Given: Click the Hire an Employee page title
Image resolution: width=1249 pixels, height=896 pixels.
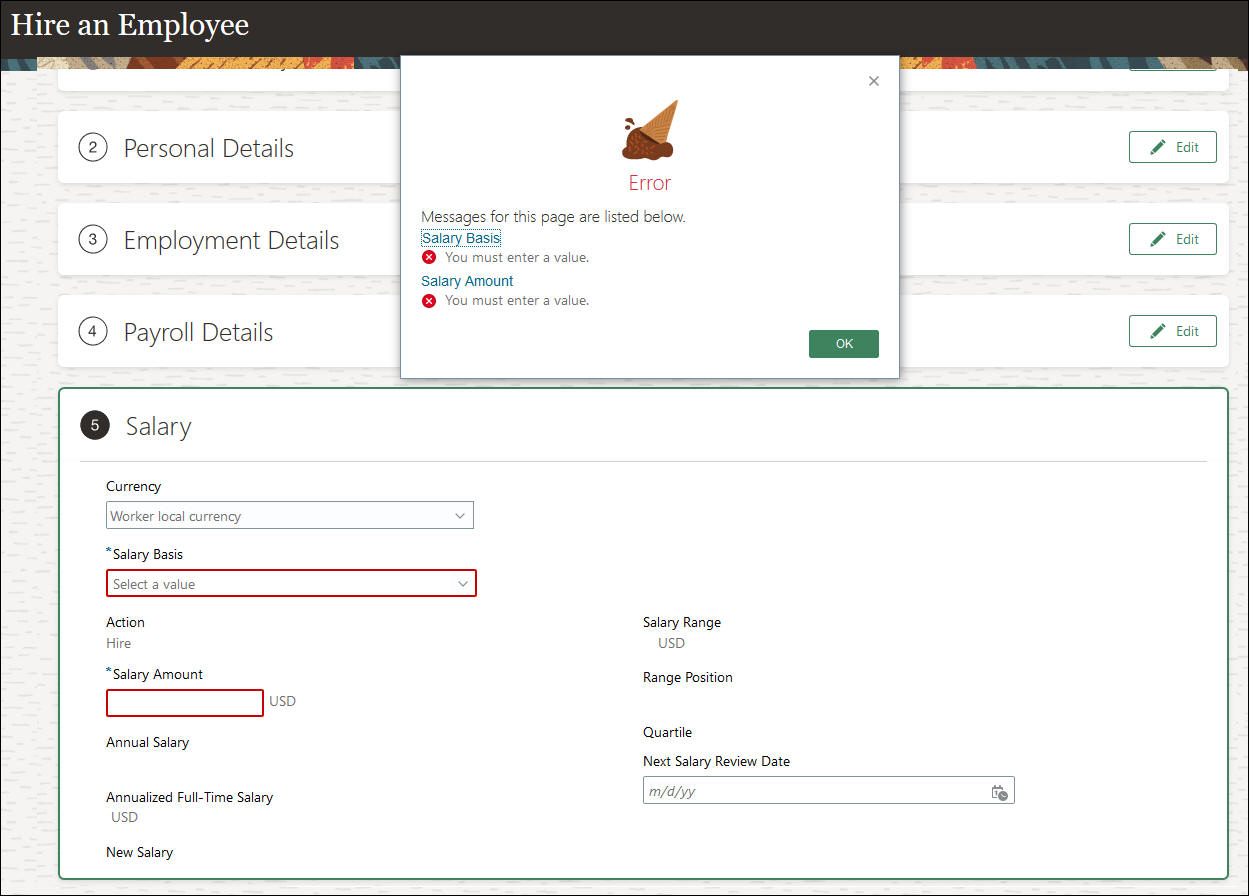Looking at the screenshot, I should (130, 25).
